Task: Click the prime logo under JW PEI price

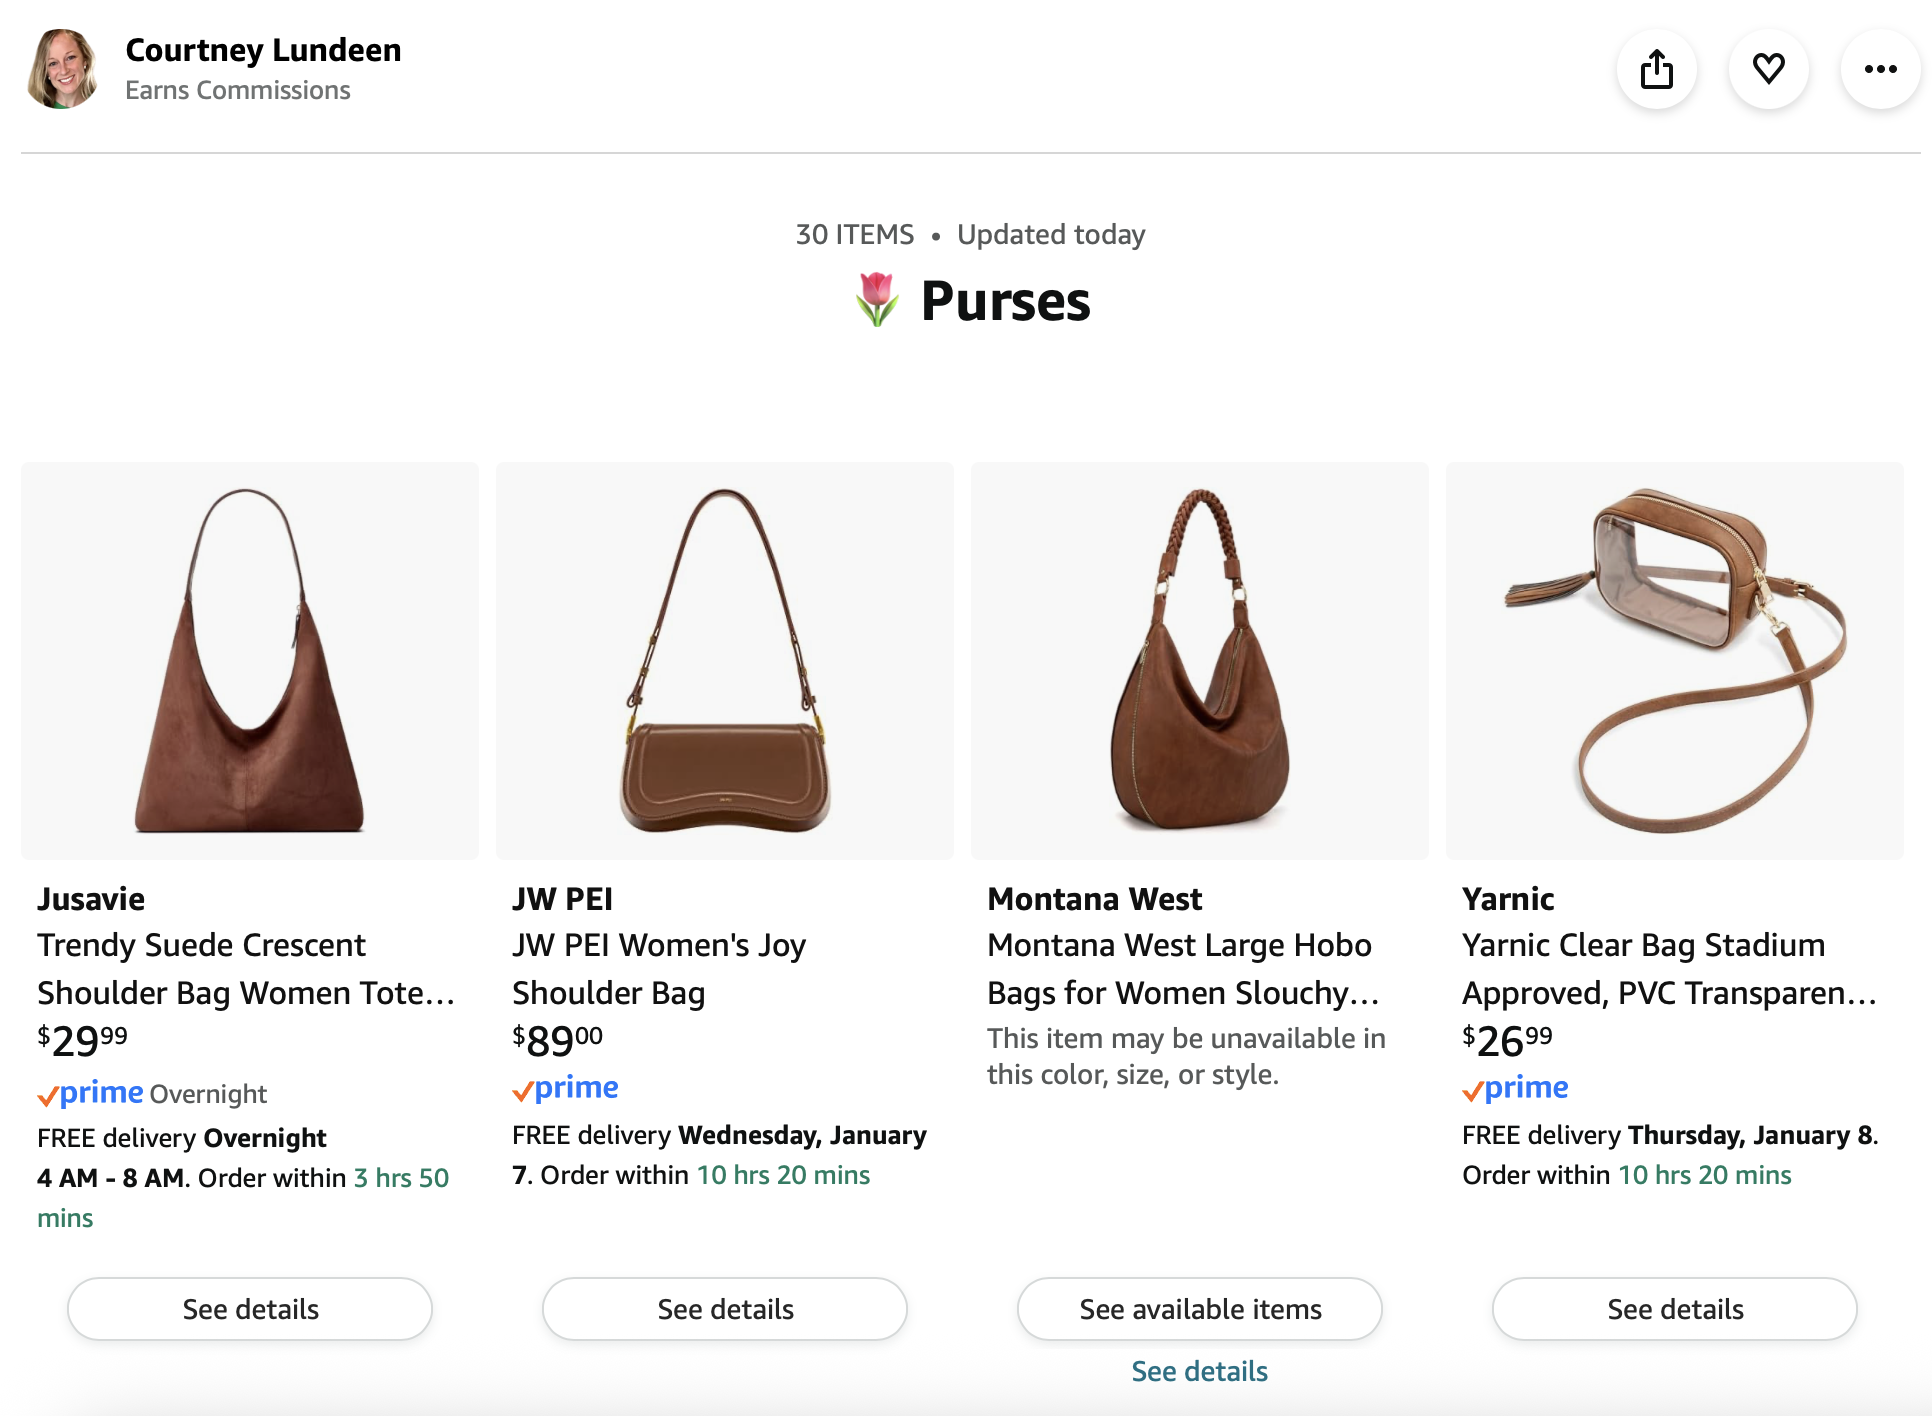Action: (566, 1088)
